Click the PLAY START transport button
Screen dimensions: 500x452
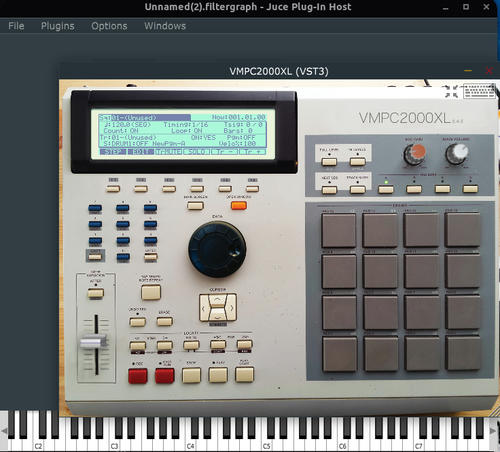click(x=245, y=375)
